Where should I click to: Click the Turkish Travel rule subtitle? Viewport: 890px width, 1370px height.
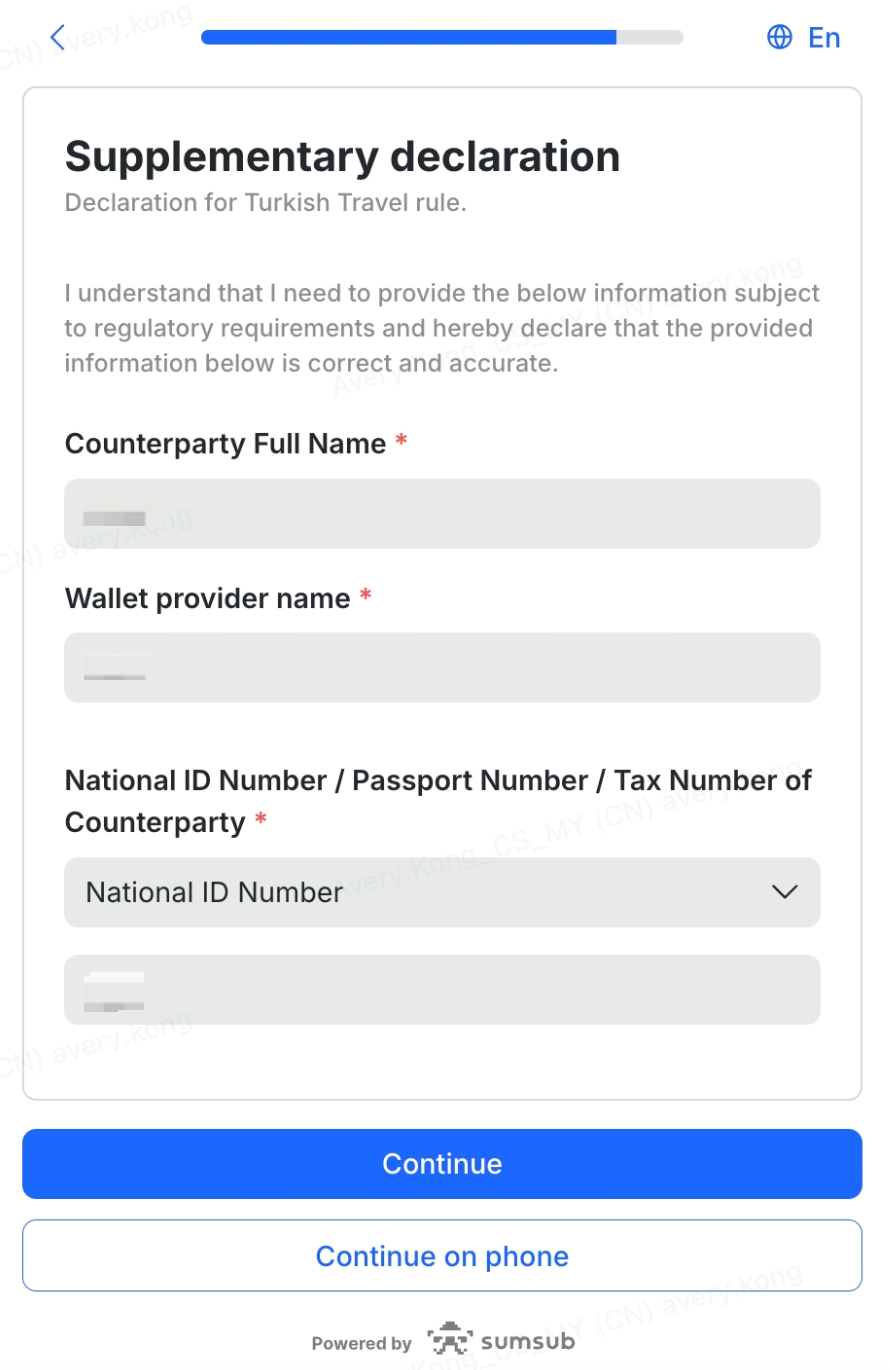pos(265,203)
